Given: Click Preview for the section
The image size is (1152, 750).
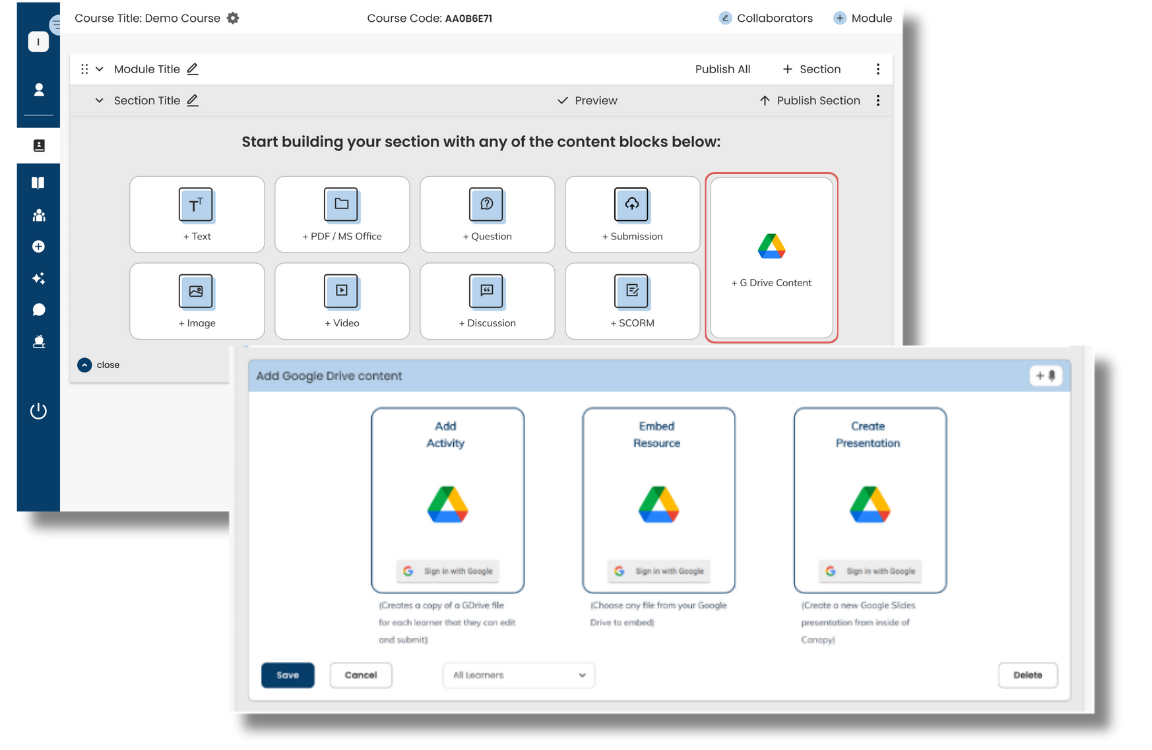Looking at the screenshot, I should tap(587, 101).
